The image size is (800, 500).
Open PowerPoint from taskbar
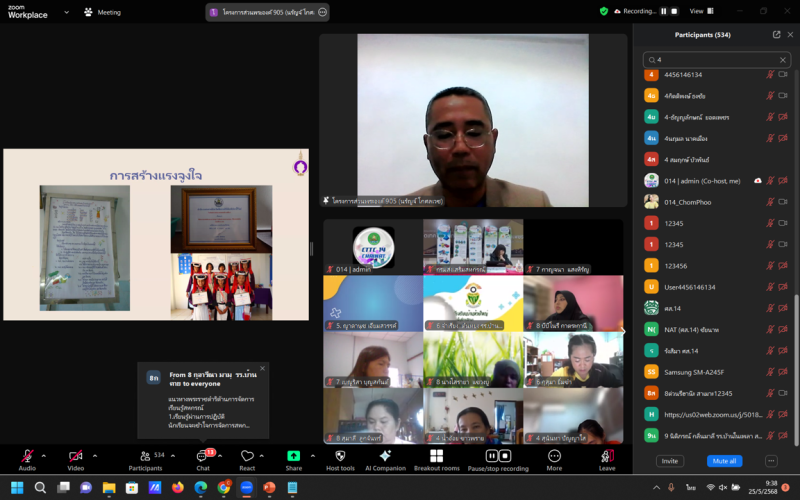coord(269,488)
